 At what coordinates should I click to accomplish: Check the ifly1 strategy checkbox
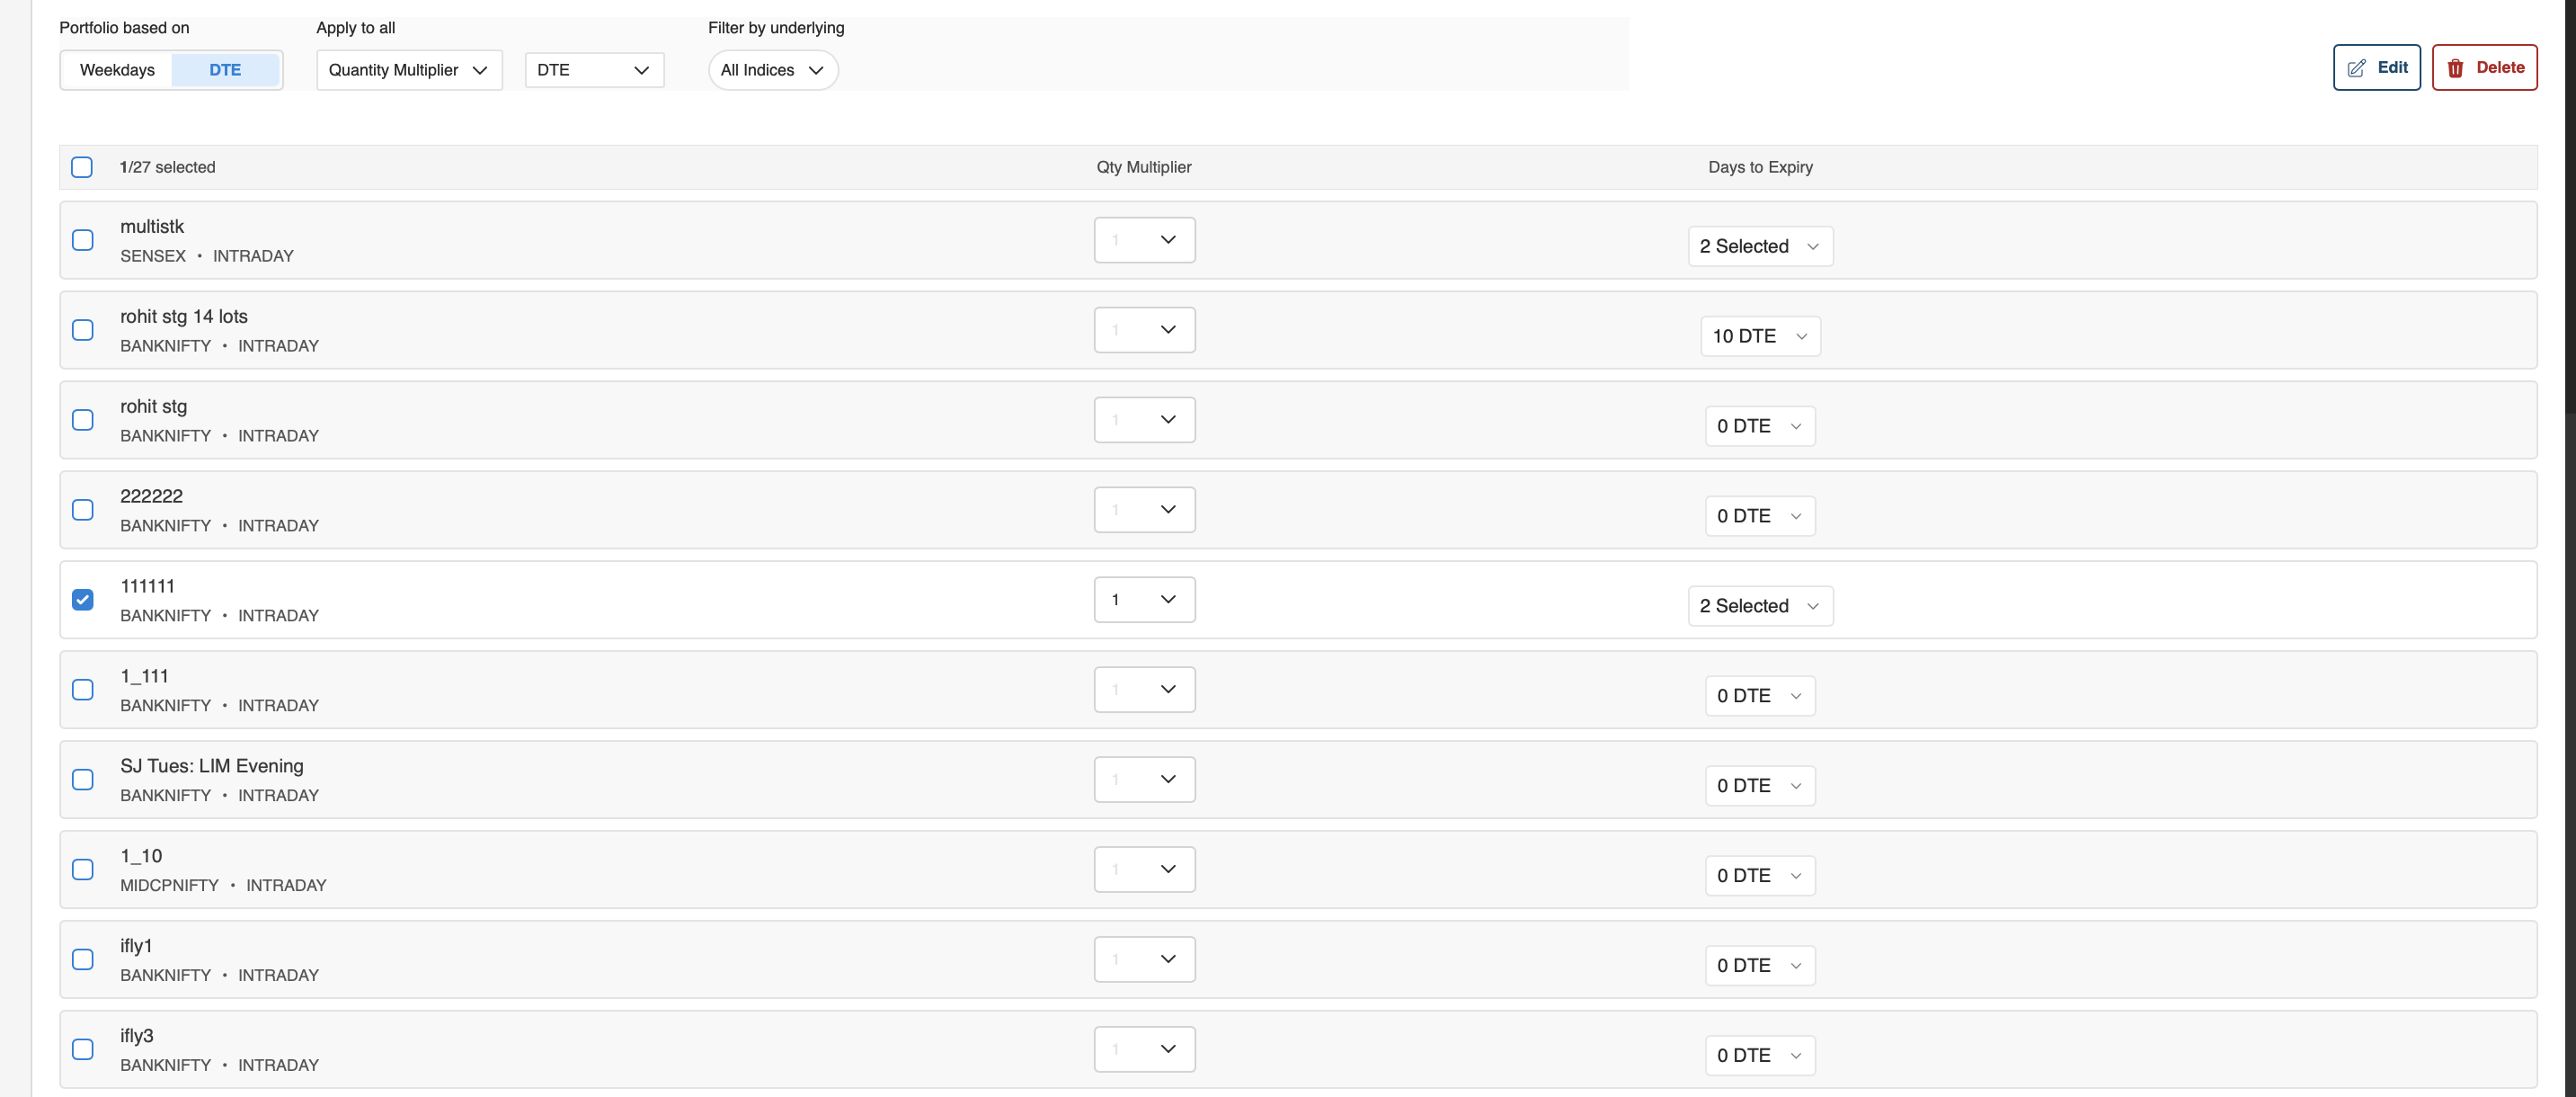click(x=82, y=959)
